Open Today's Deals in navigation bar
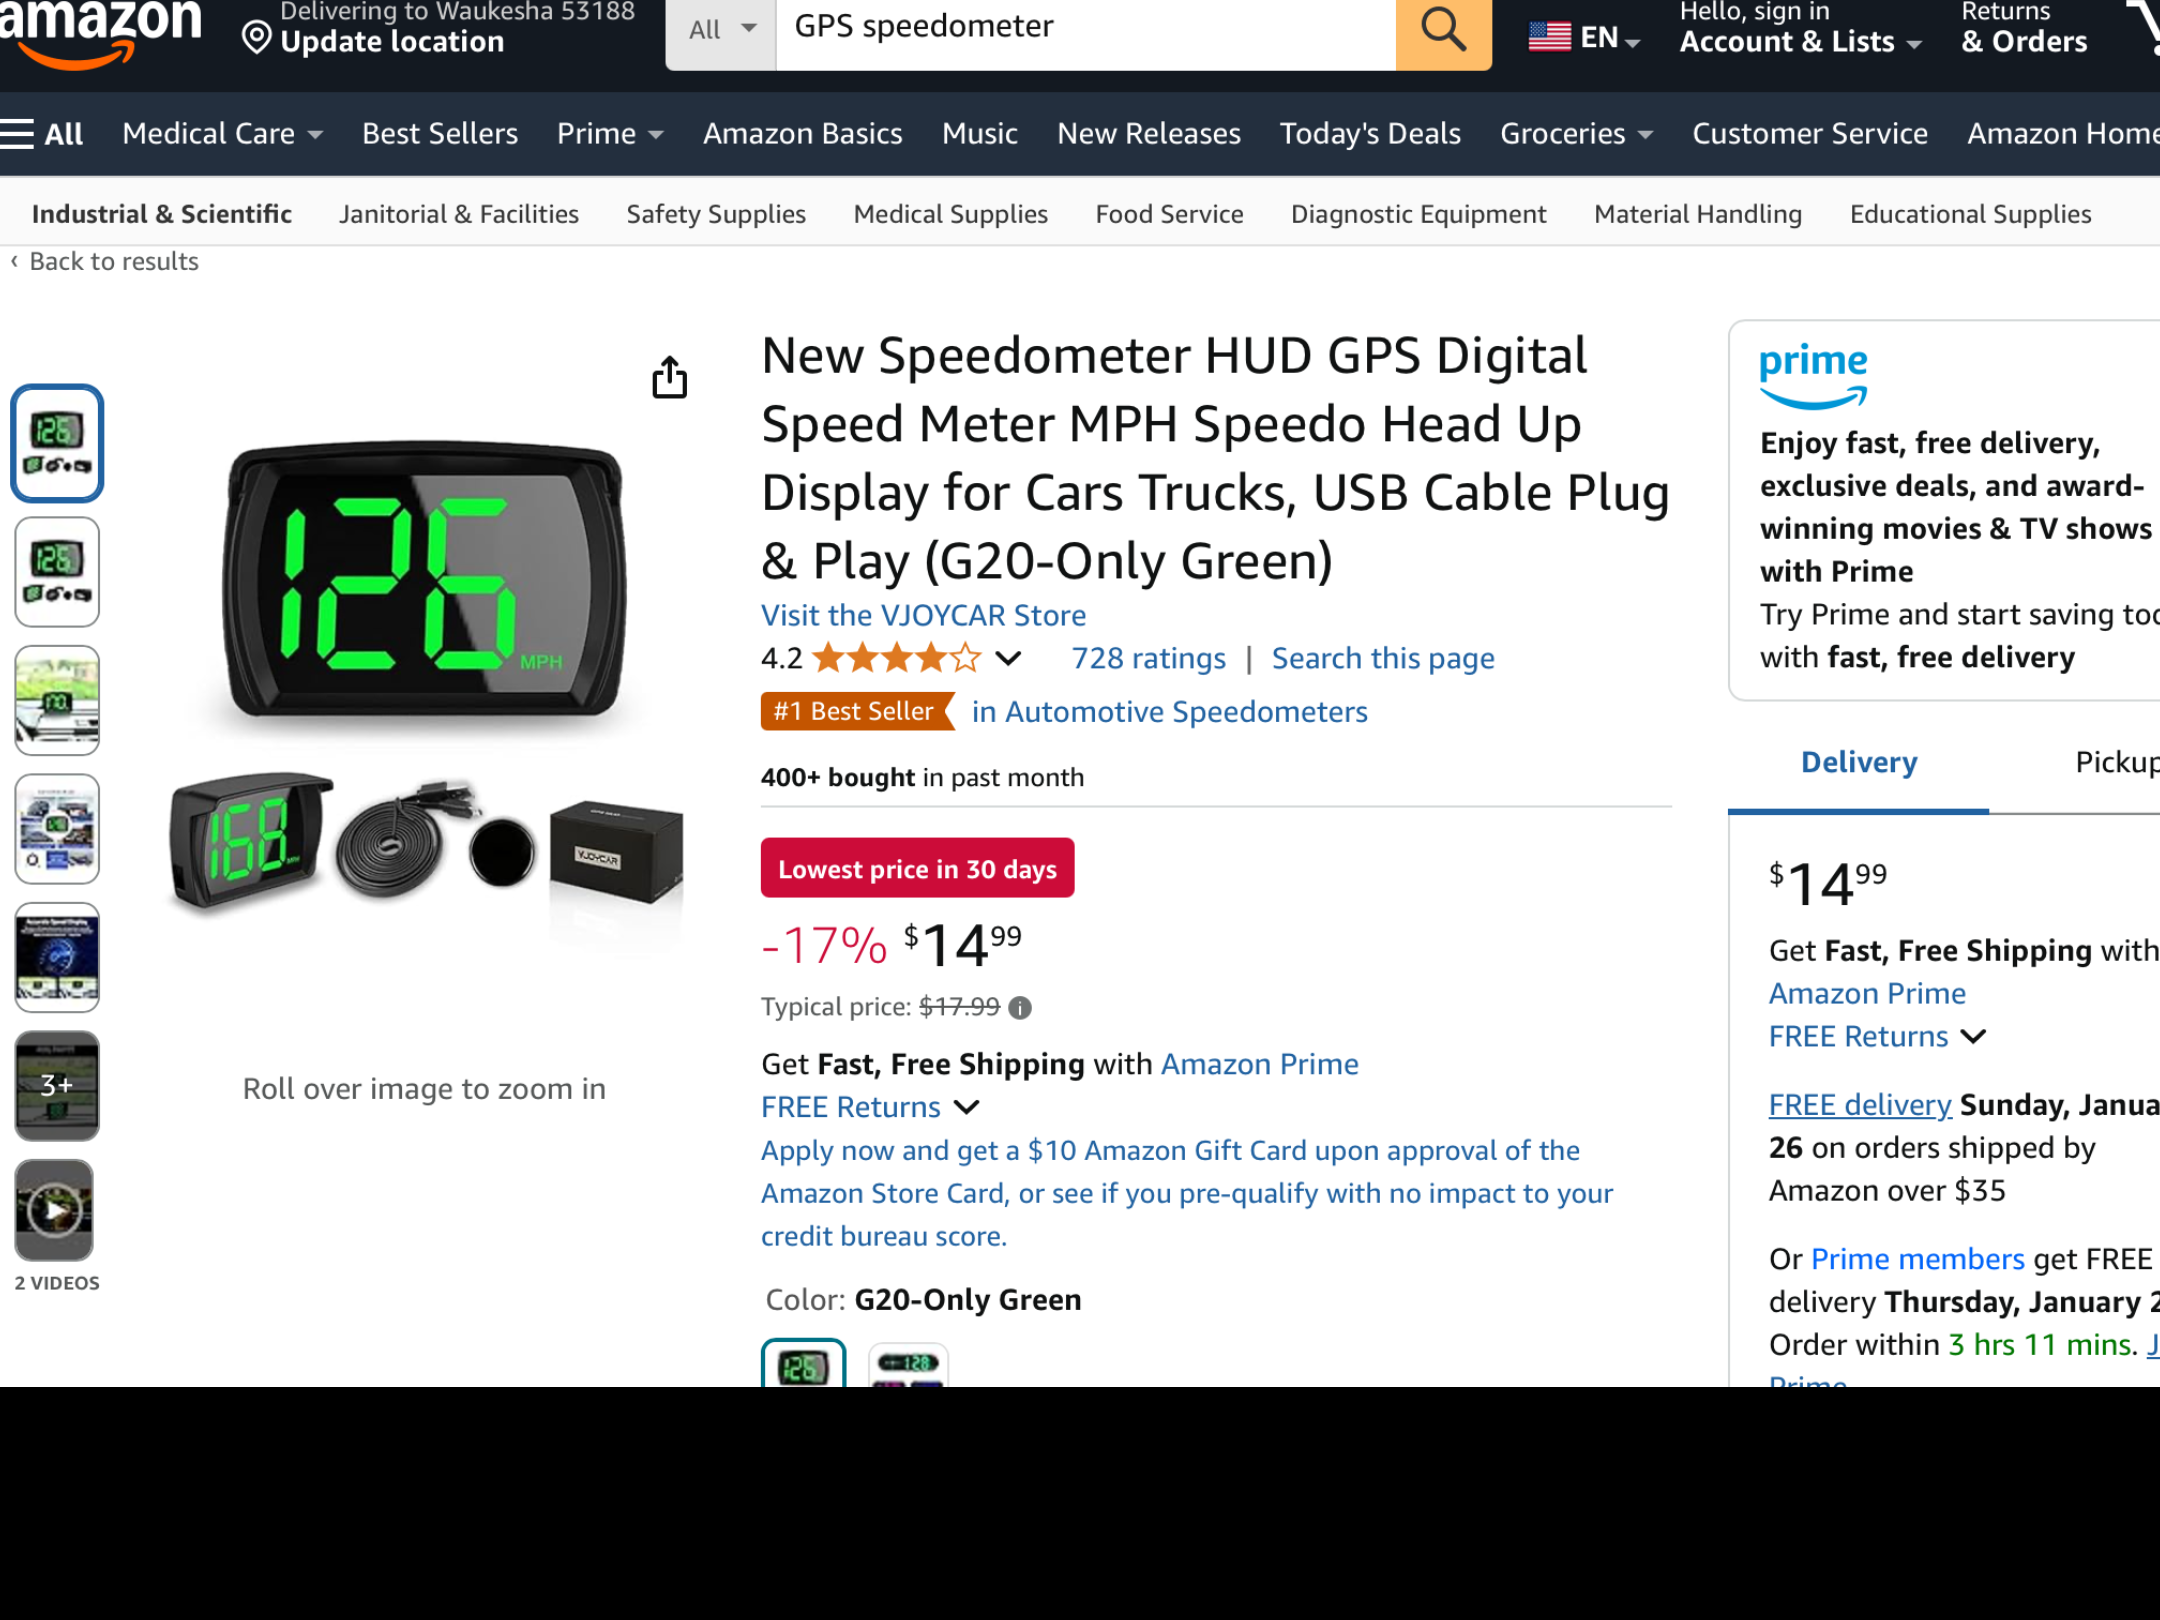The image size is (2160, 1620). point(1370,133)
